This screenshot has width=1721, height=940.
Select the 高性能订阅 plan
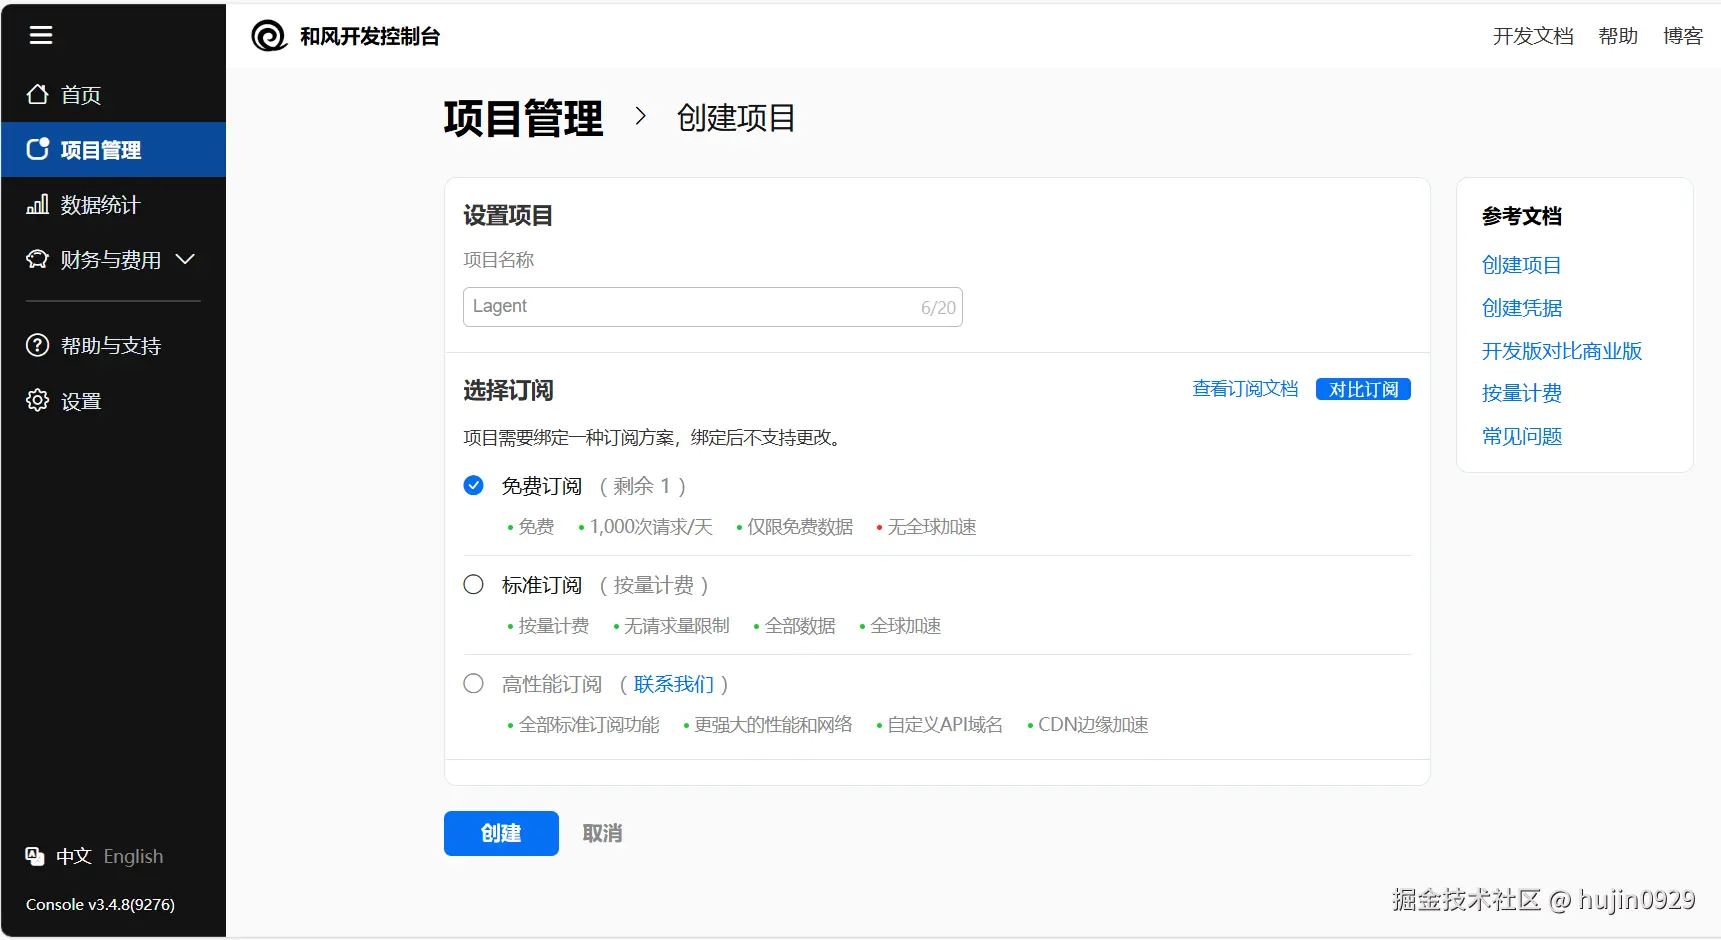473,683
